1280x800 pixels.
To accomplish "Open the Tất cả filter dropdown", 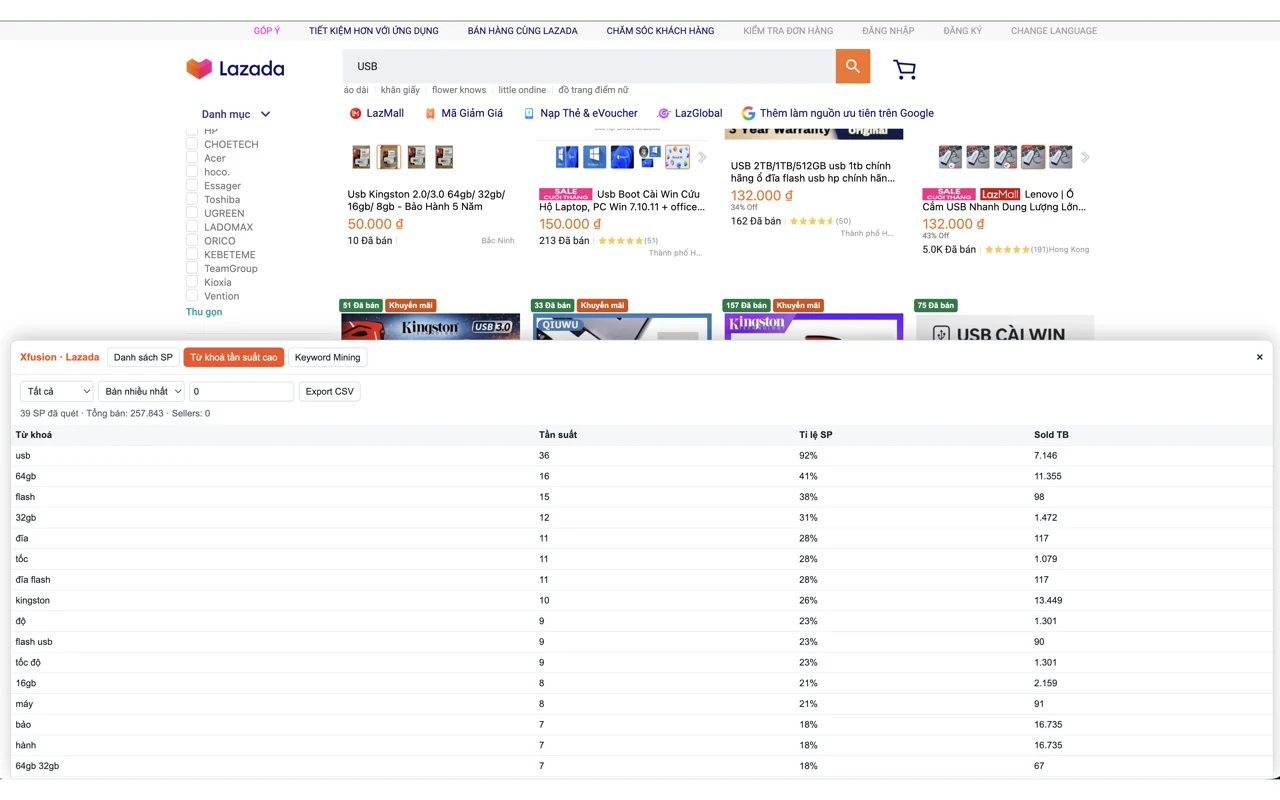I will coord(57,391).
